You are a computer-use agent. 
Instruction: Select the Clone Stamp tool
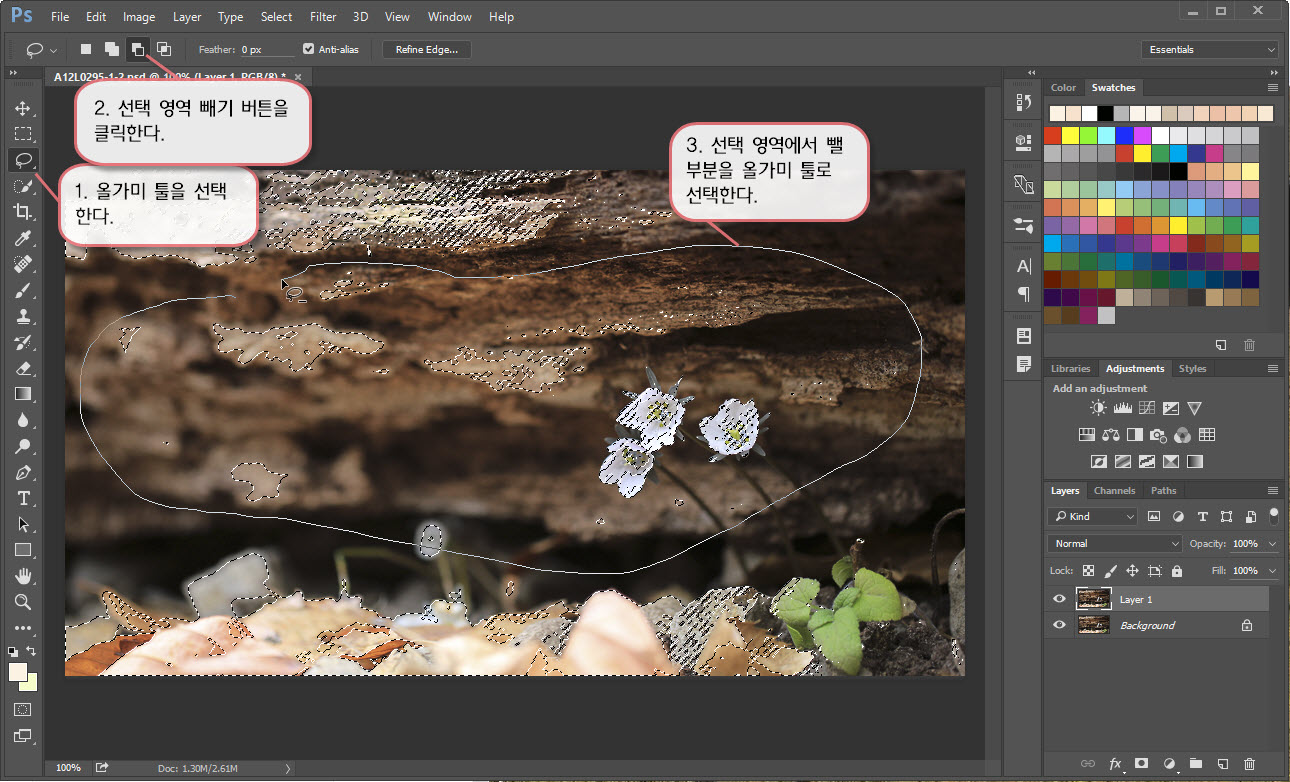click(x=22, y=316)
